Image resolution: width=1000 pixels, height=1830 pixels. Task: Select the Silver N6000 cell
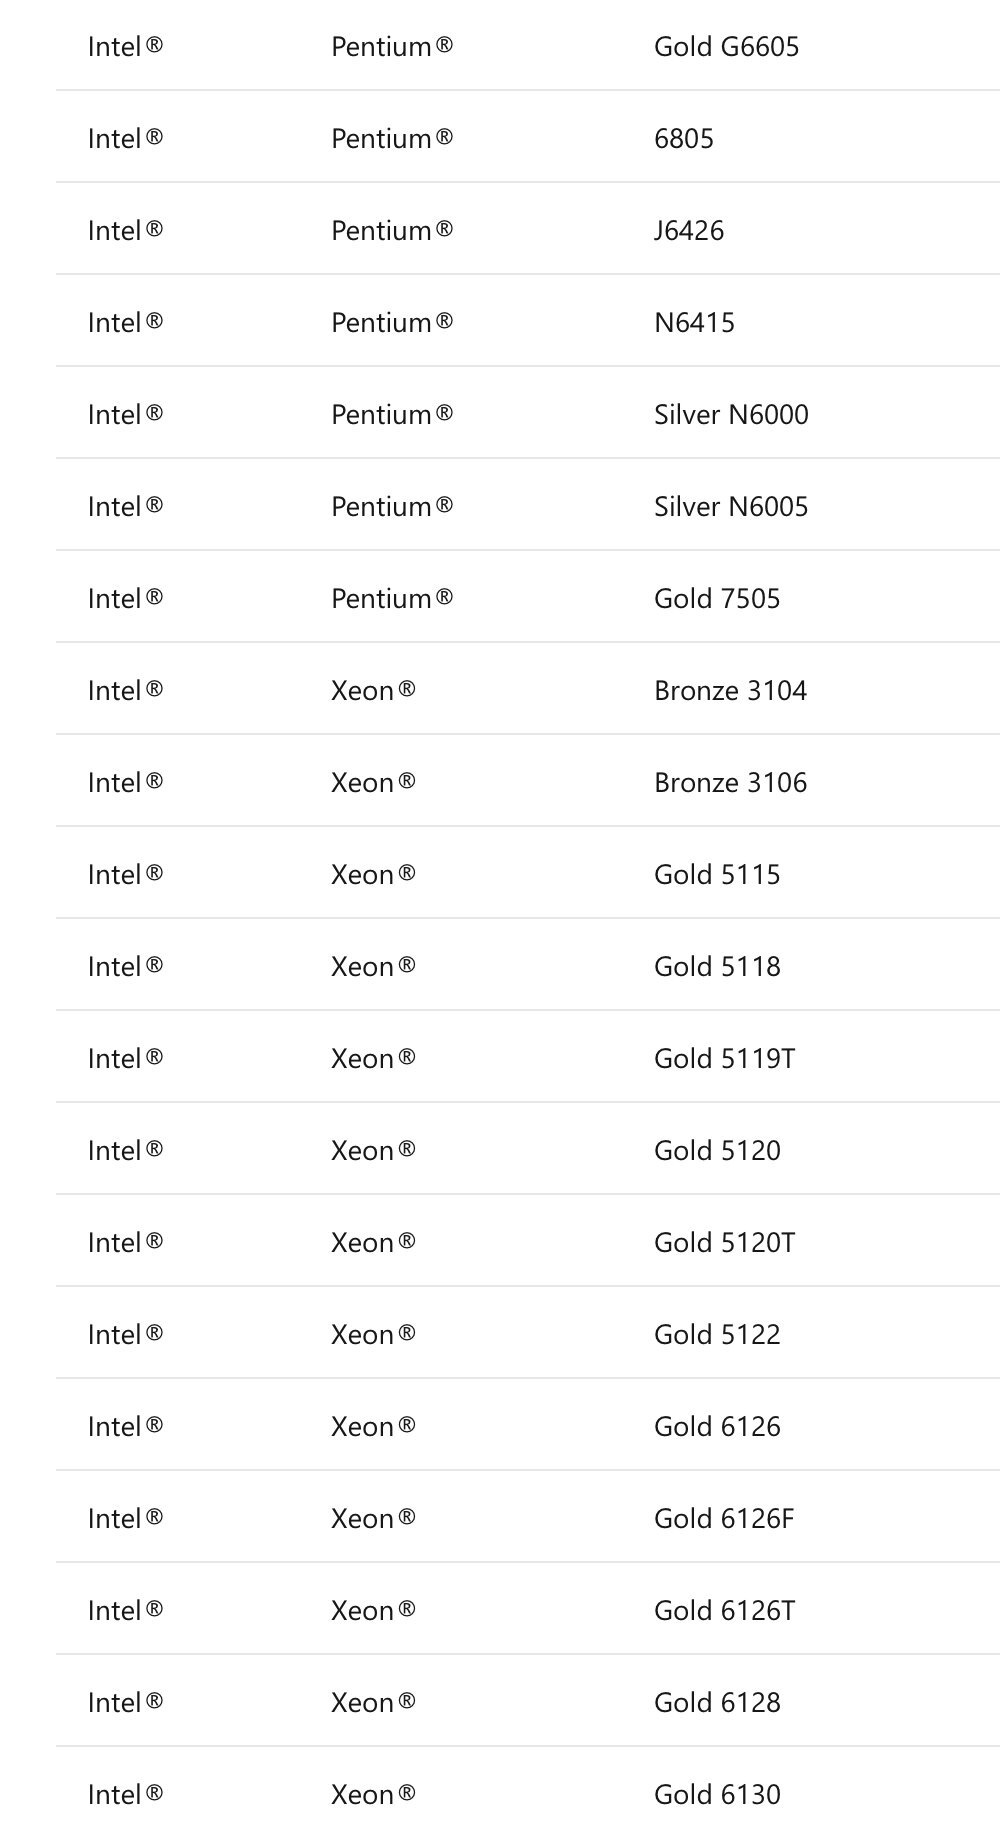click(x=730, y=415)
